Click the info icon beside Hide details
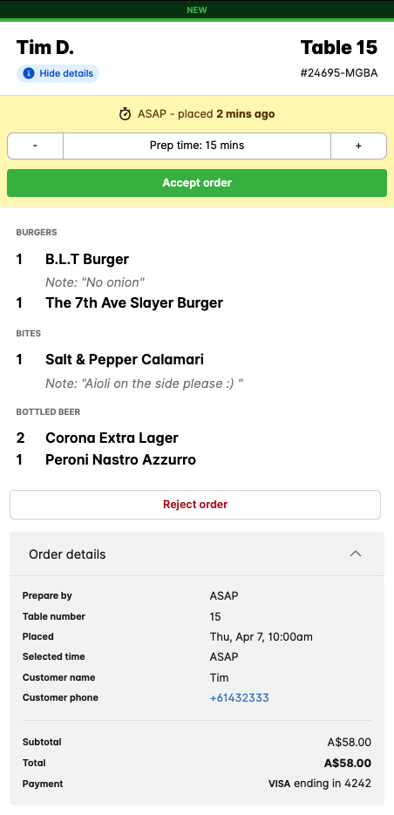The width and height of the screenshot is (394, 815). (x=29, y=73)
